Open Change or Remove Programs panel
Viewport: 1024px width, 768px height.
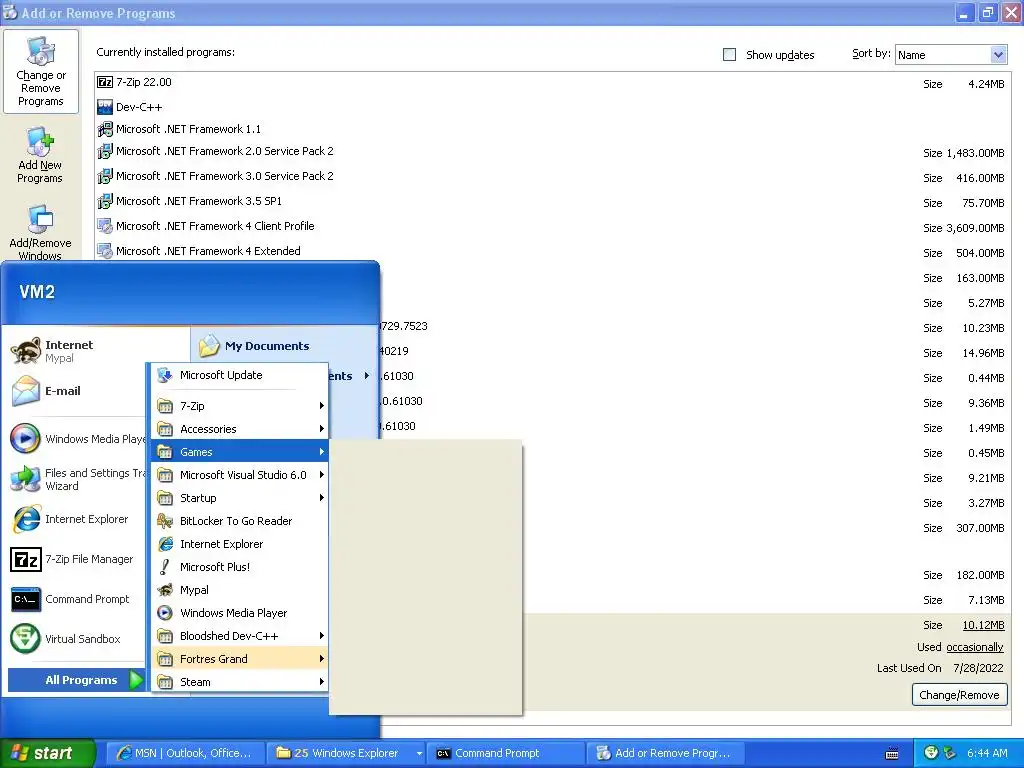coord(40,71)
